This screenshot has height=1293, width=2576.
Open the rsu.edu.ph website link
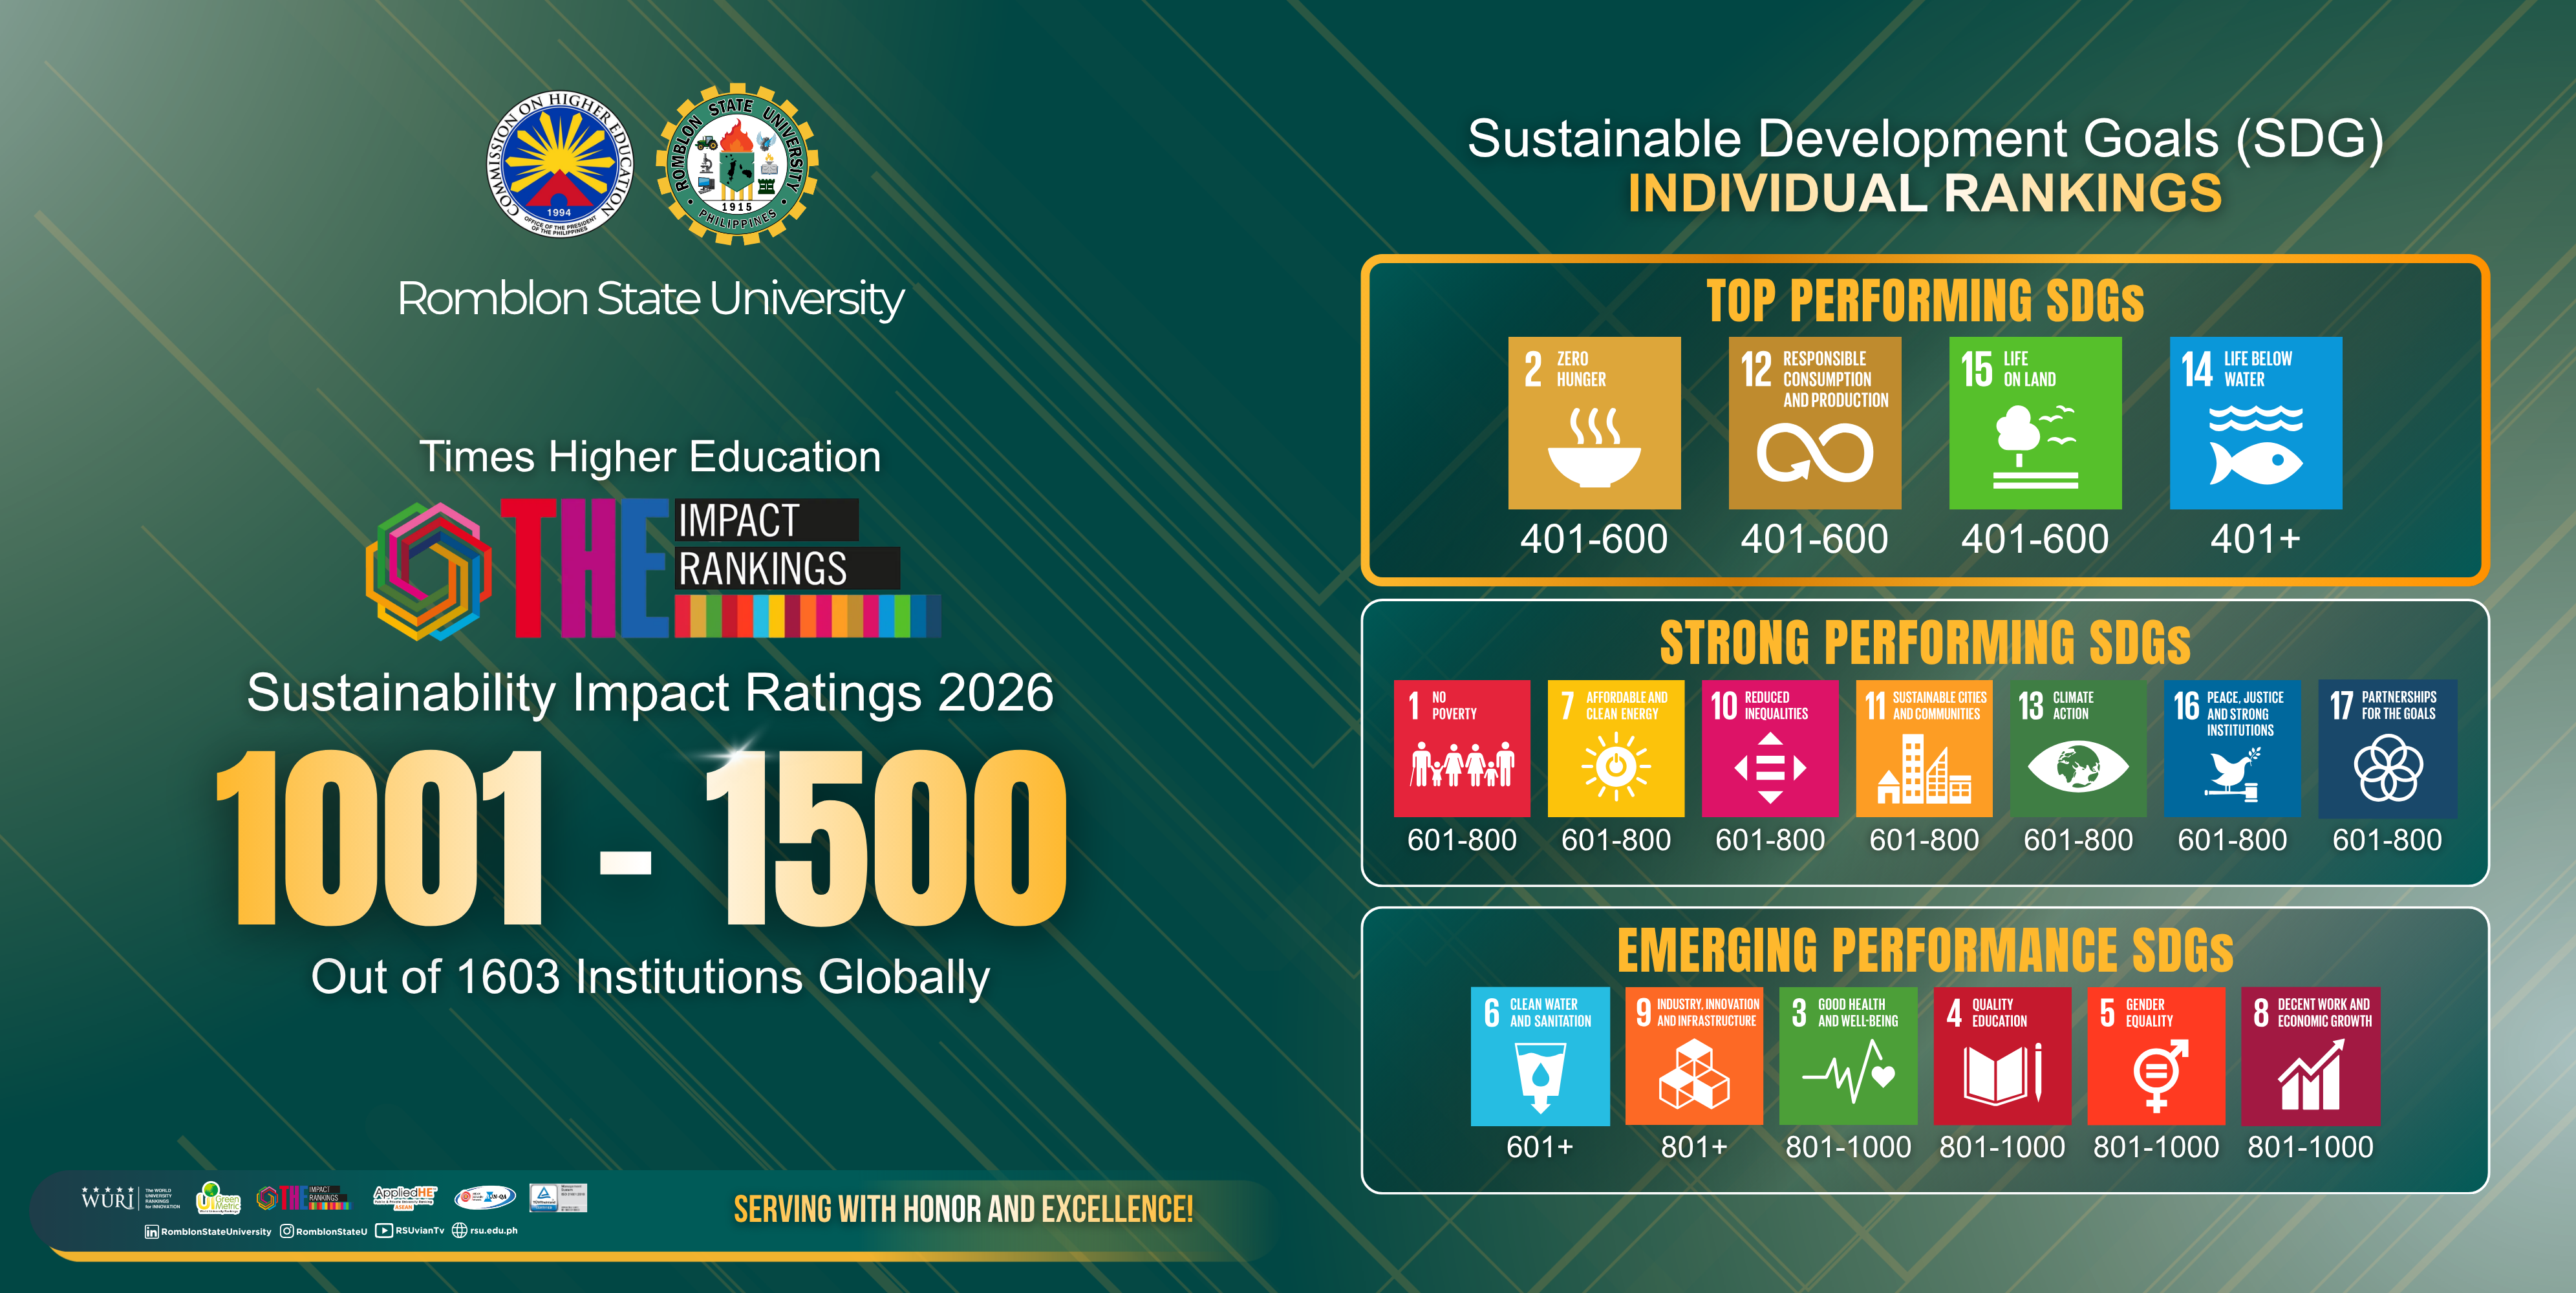click(x=485, y=1230)
